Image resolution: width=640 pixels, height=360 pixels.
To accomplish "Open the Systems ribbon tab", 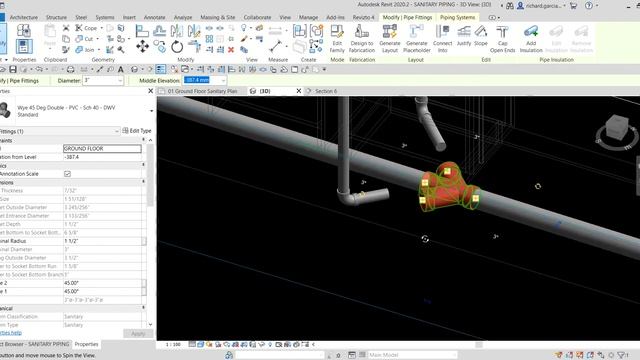I will [x=105, y=17].
